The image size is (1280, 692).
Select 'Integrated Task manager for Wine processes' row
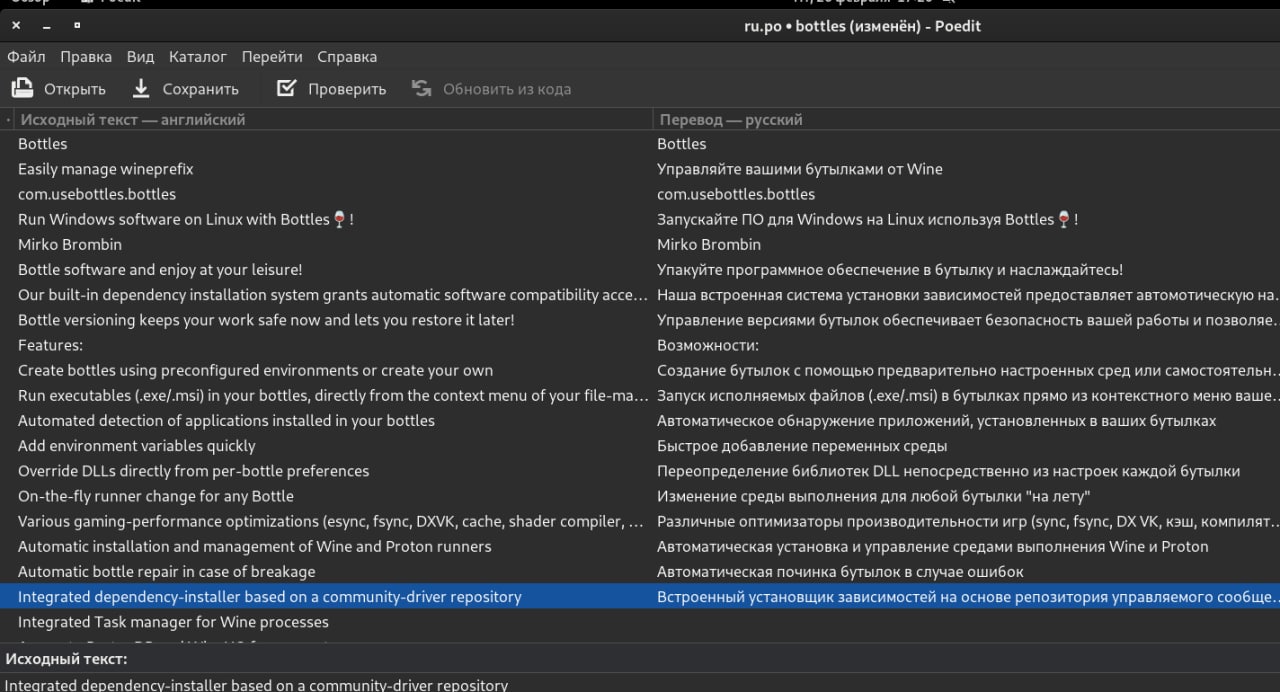pyautogui.click(x=640, y=622)
